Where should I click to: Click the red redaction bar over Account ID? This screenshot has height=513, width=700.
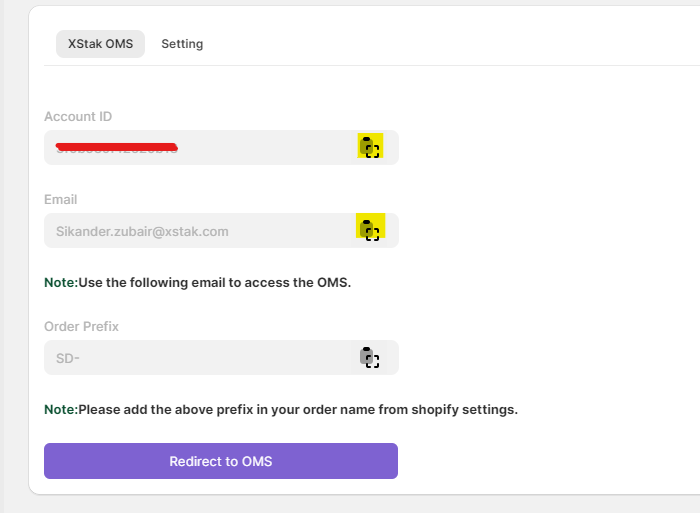point(116,146)
